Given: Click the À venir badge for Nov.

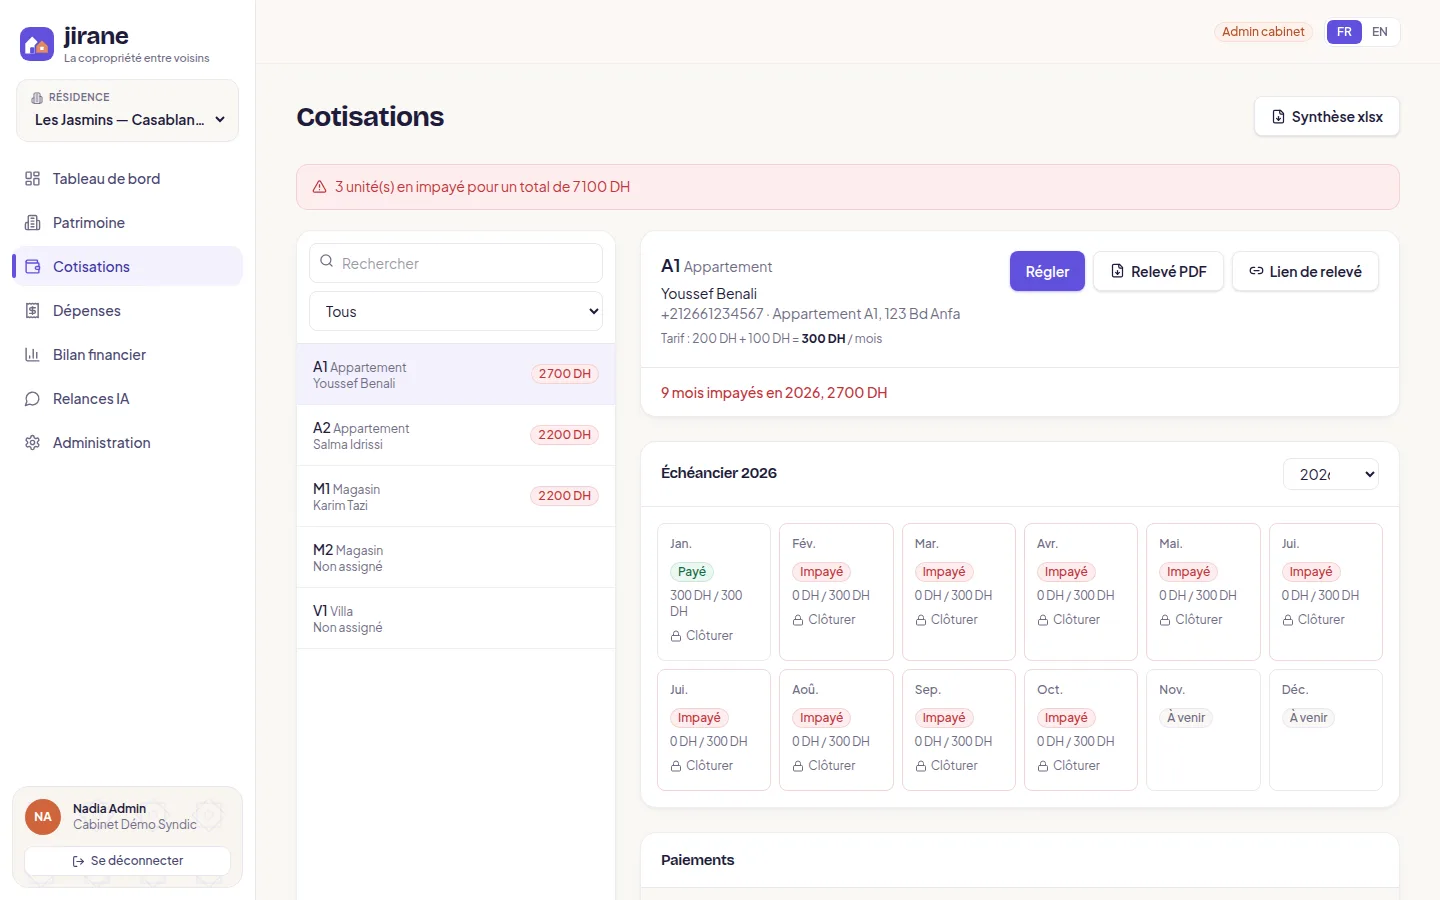Looking at the screenshot, I should [x=1186, y=718].
